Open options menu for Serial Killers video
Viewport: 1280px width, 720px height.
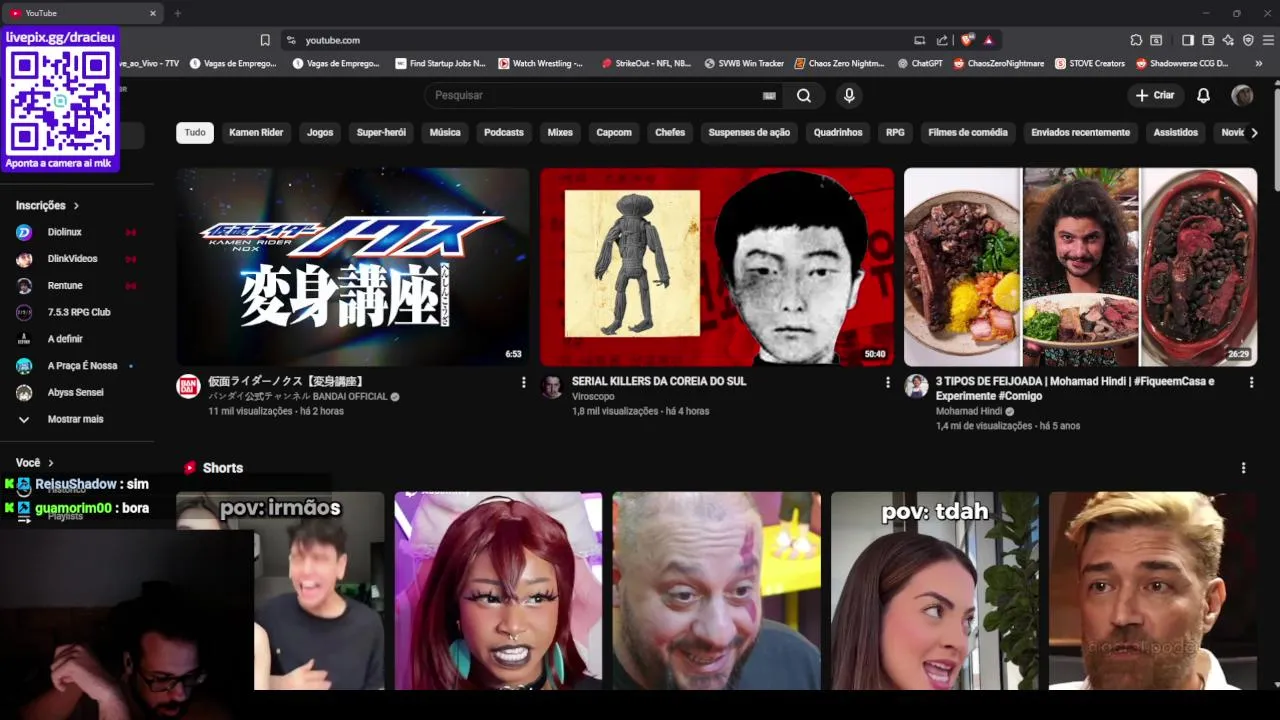coord(887,382)
